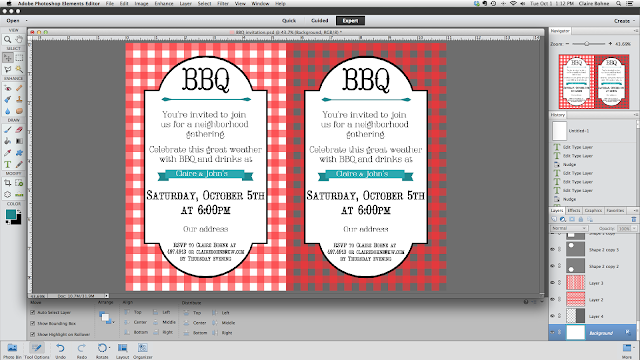The height and width of the screenshot is (360, 640).
Task: Choose the Horizontal Type tool
Action: click(x=7, y=164)
